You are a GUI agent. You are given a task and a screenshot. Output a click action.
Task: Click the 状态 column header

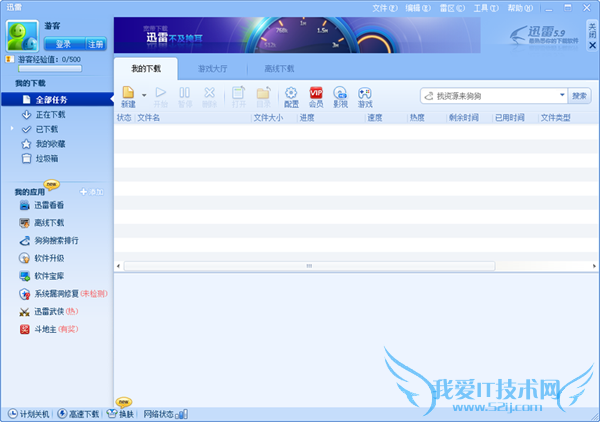point(124,118)
